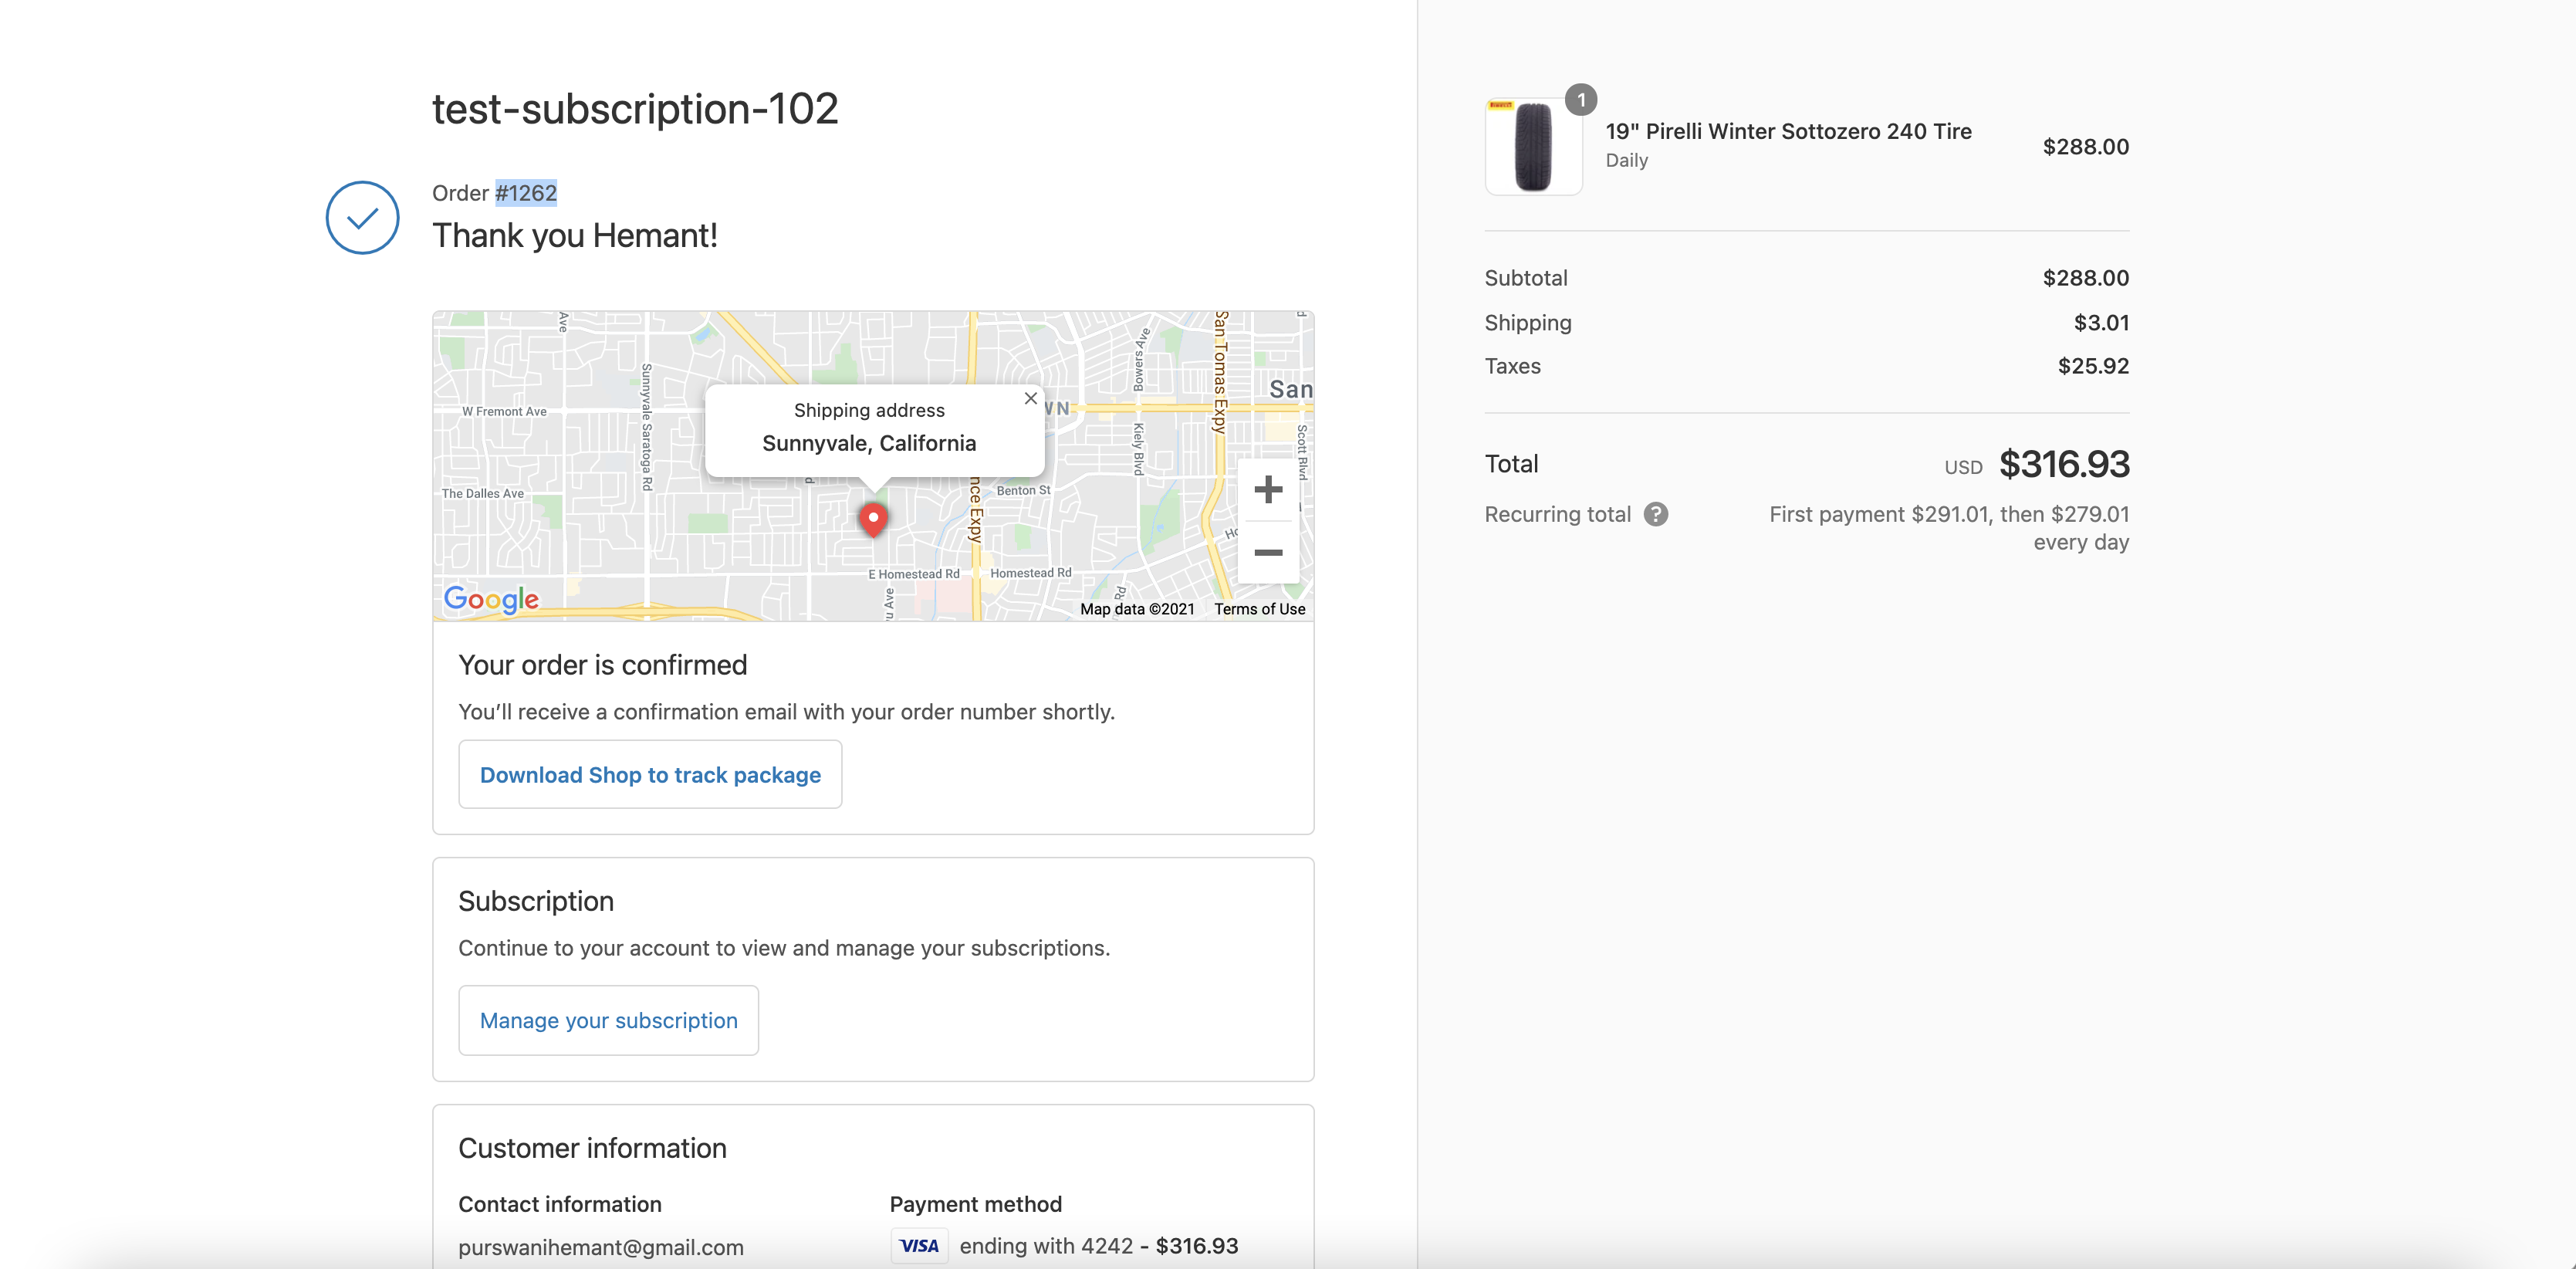This screenshot has height=1269, width=2576.
Task: Click Download Shop to track package
Action: pyautogui.click(x=650, y=774)
